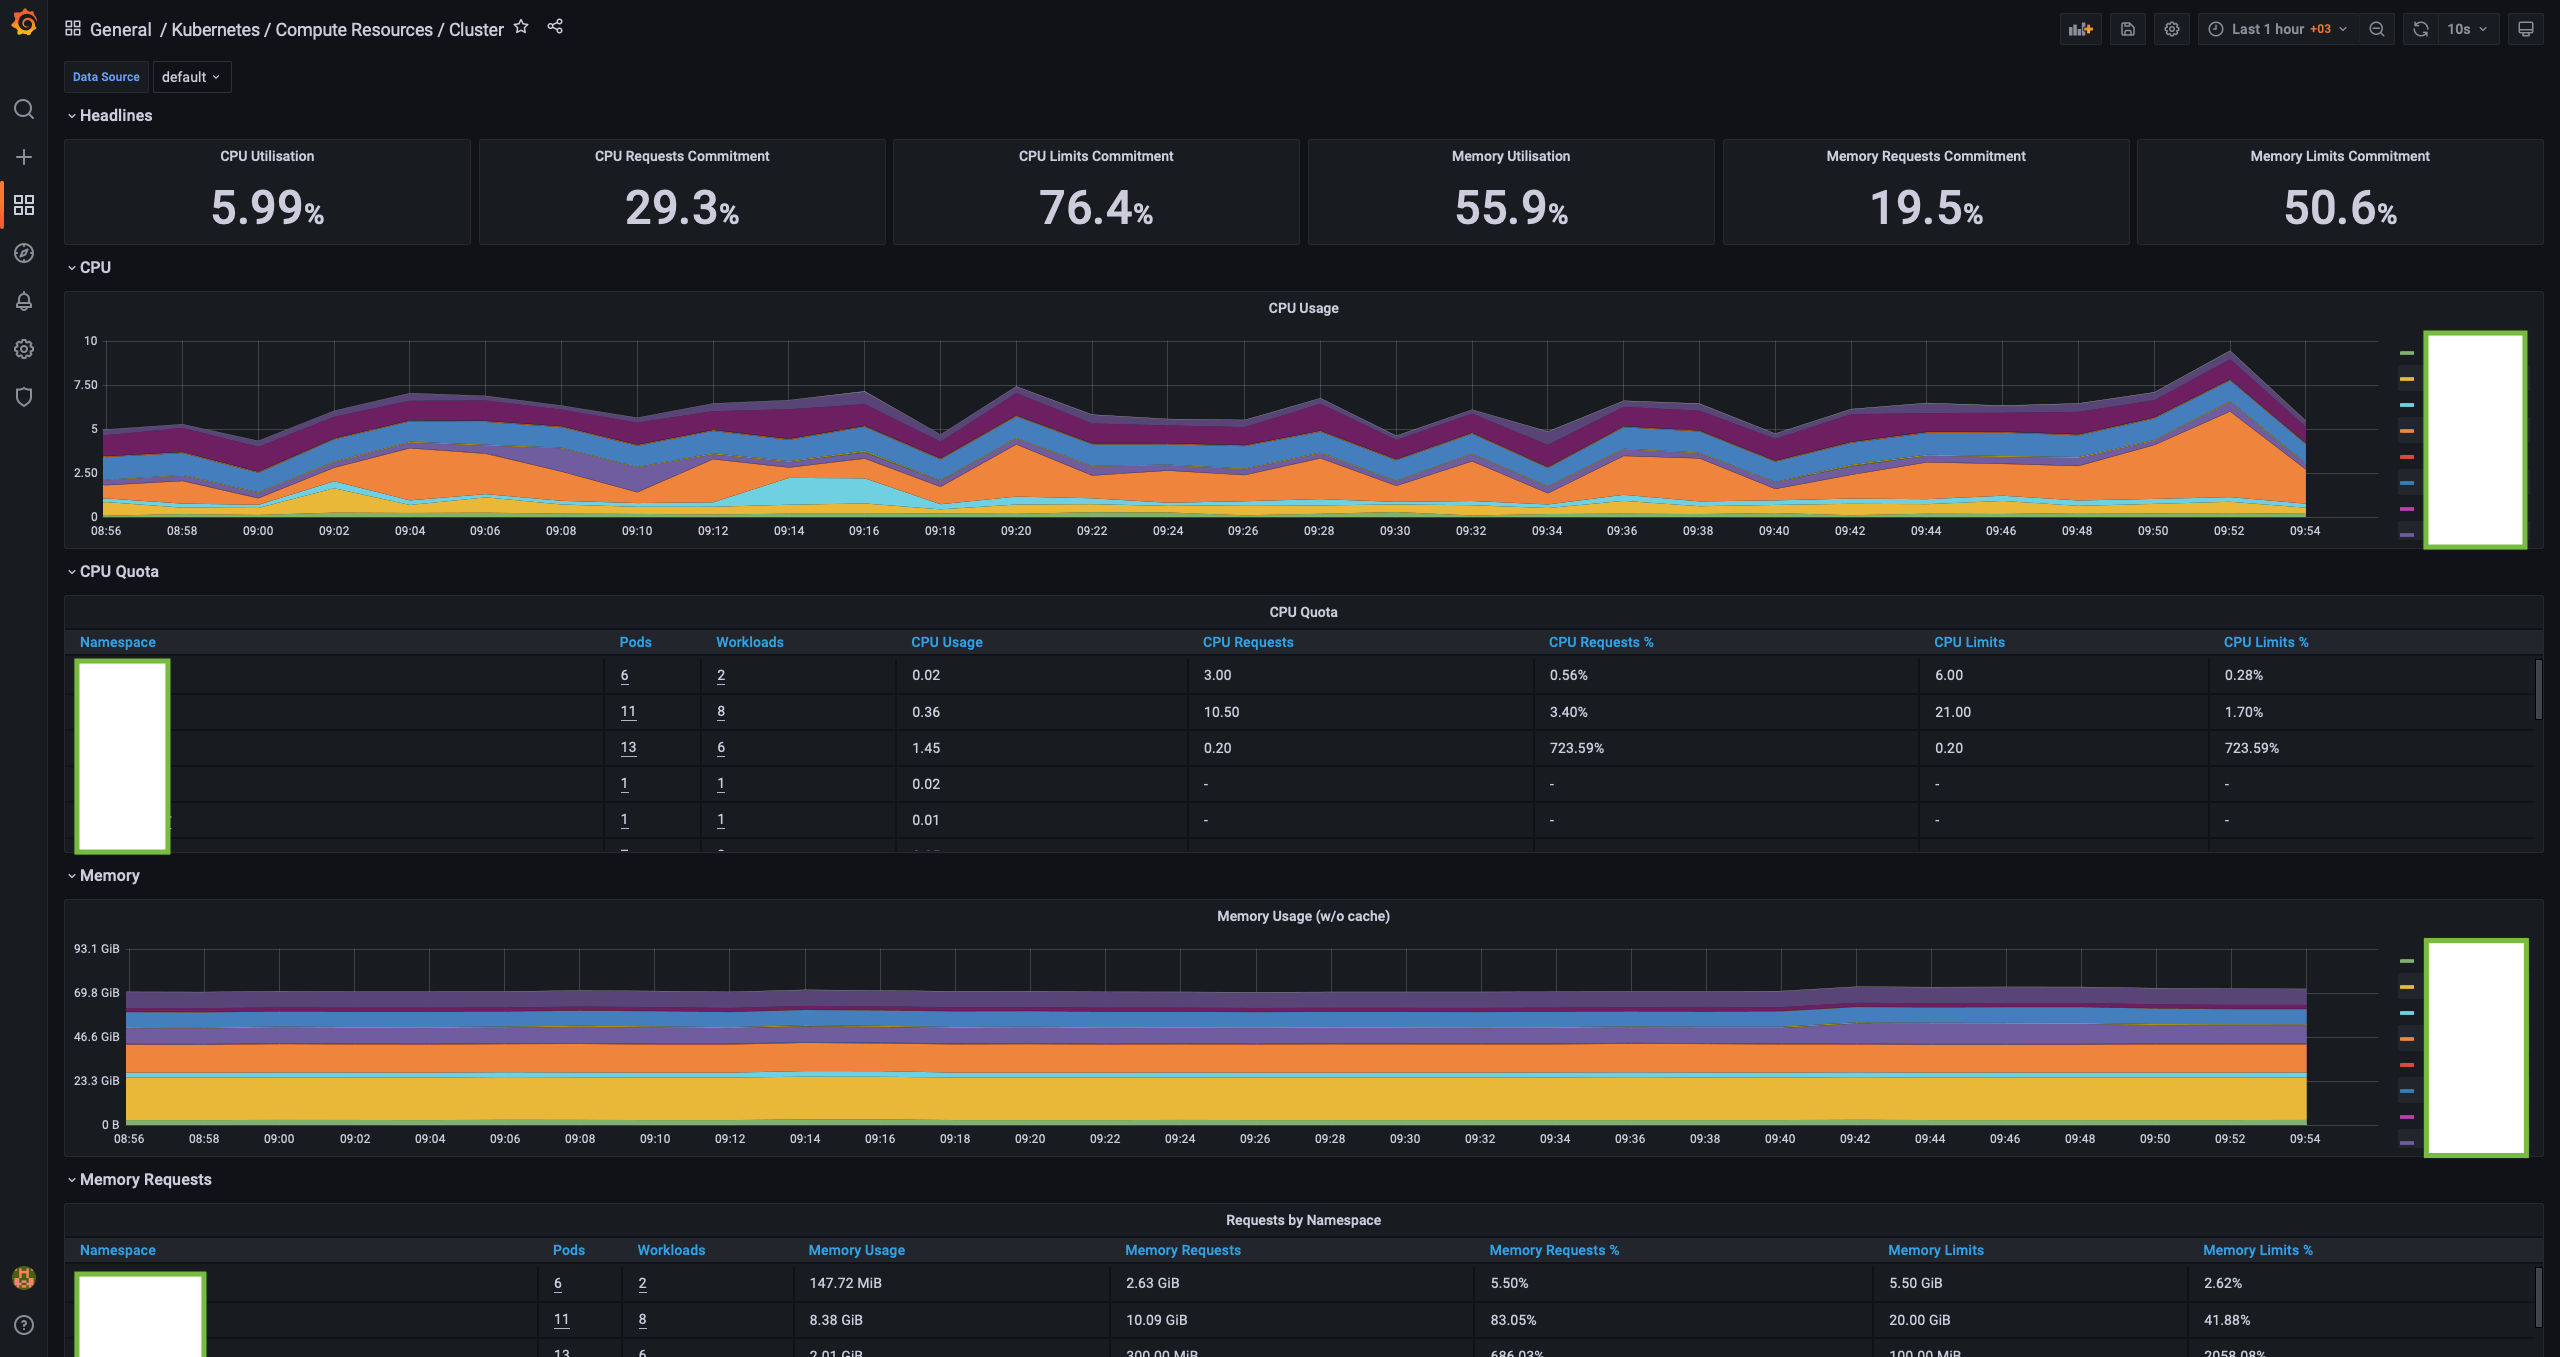Sort by Memory Requests column header
Image resolution: width=2560 pixels, height=1357 pixels.
click(x=1183, y=1250)
